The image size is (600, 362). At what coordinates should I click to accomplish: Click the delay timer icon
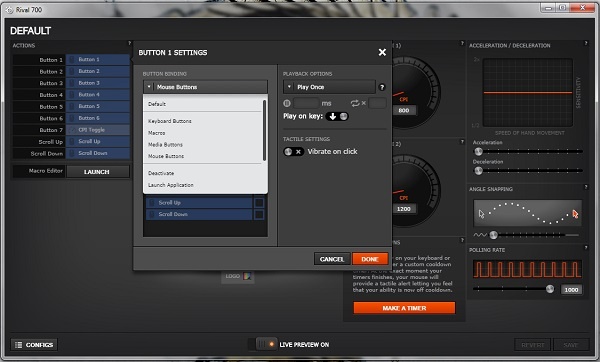coord(287,103)
